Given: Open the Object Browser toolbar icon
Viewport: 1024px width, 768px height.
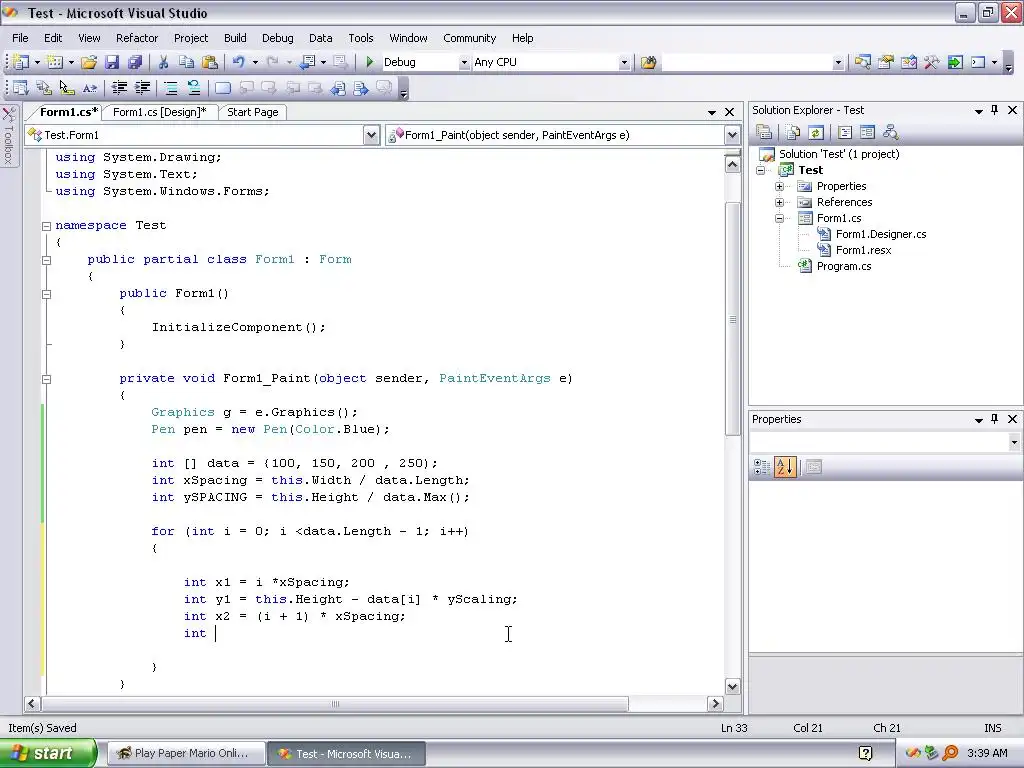Looking at the screenshot, I should click(908, 62).
